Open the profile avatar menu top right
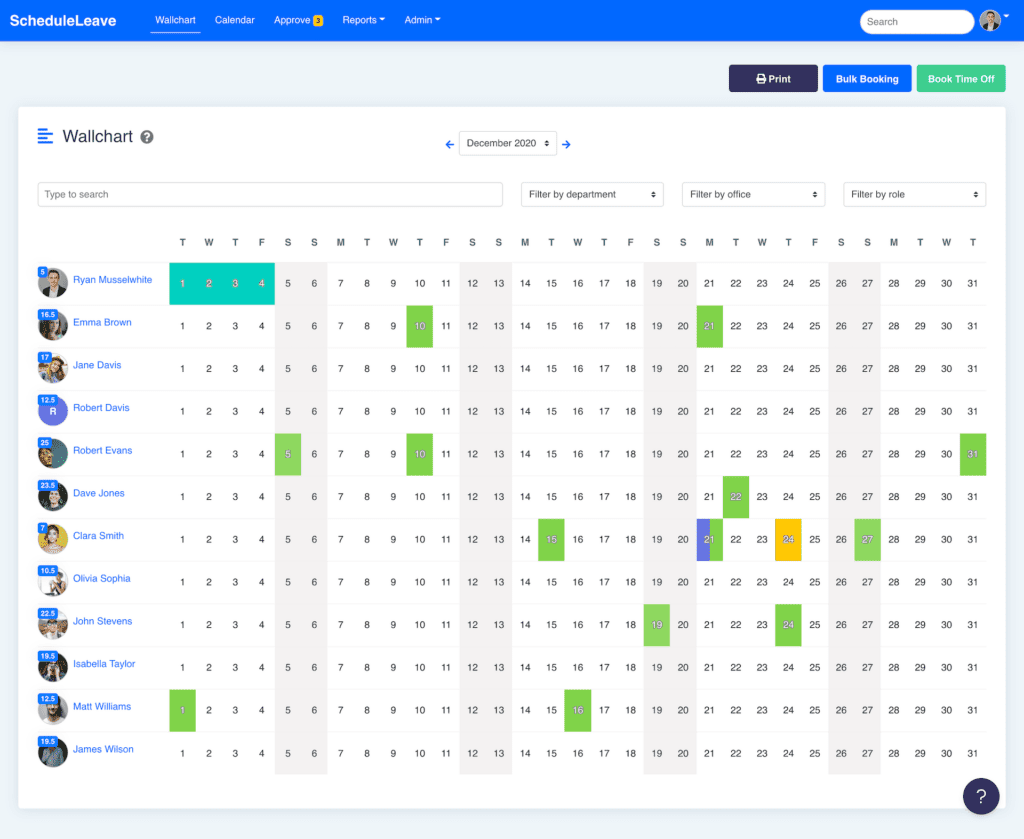This screenshot has width=1024, height=839. (x=989, y=19)
